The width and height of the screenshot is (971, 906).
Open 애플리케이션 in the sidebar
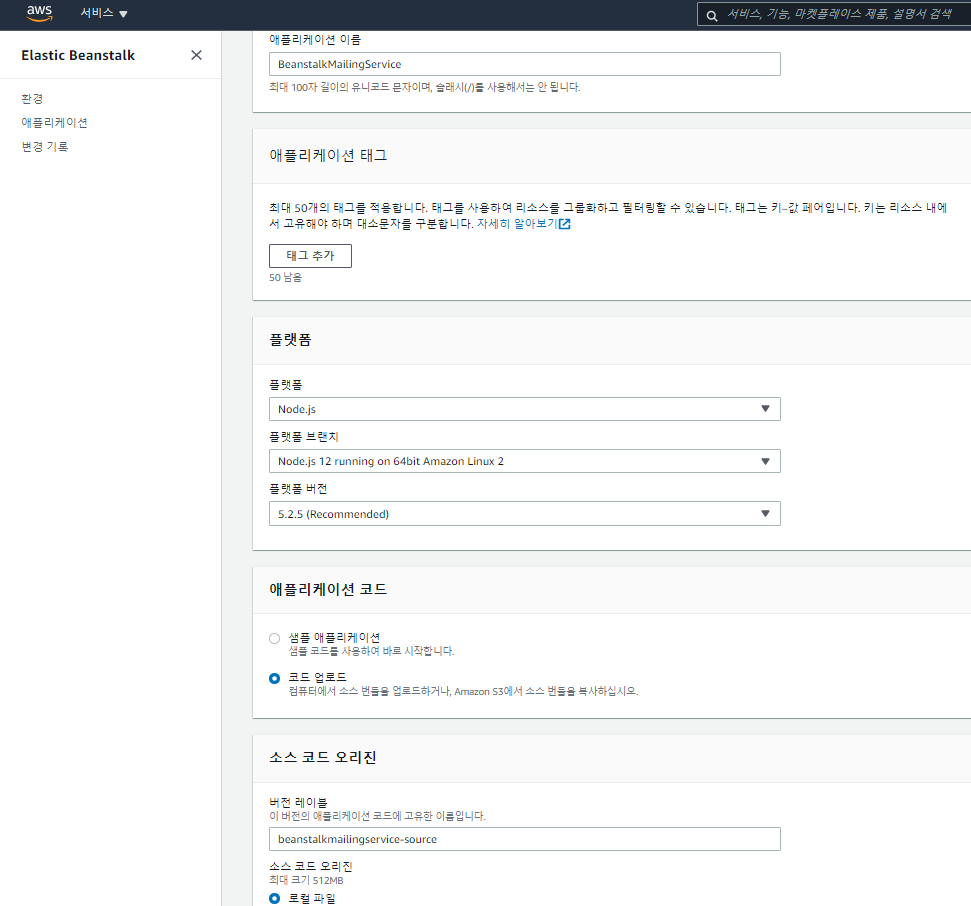click(x=54, y=123)
